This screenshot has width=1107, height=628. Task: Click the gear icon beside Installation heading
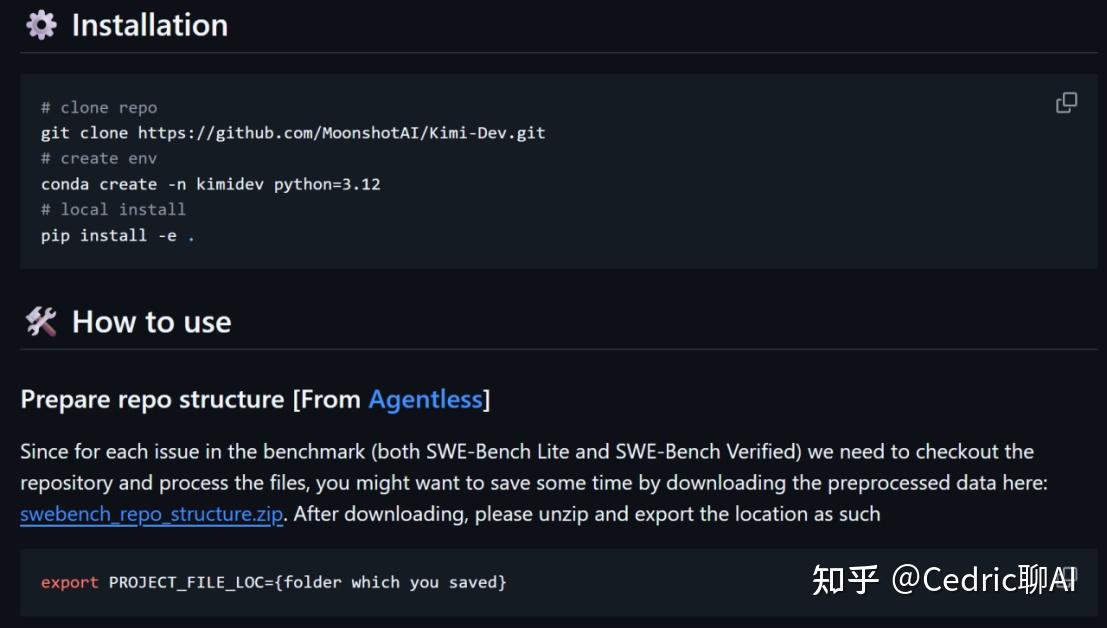[38, 24]
